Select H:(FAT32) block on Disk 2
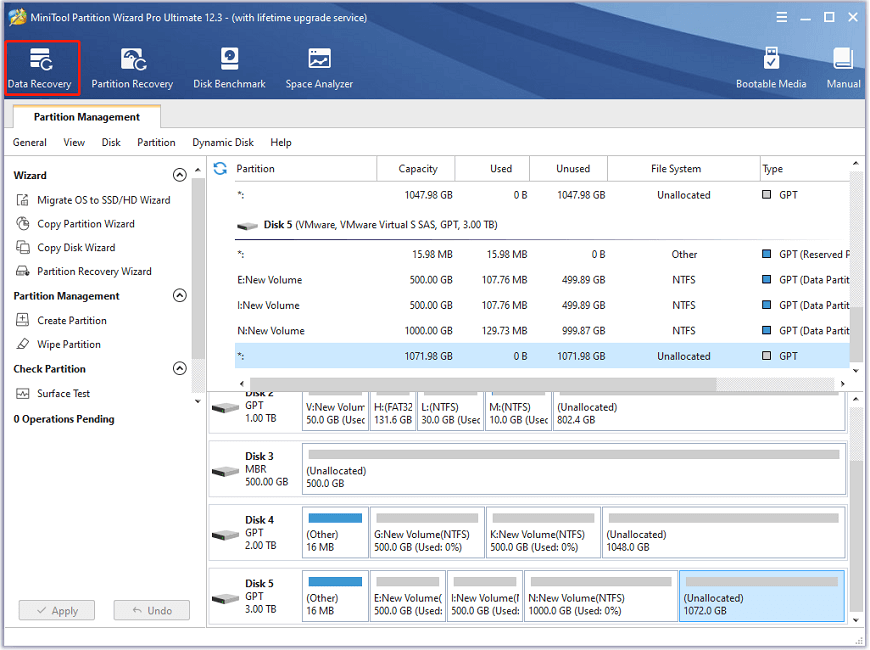 pos(393,412)
